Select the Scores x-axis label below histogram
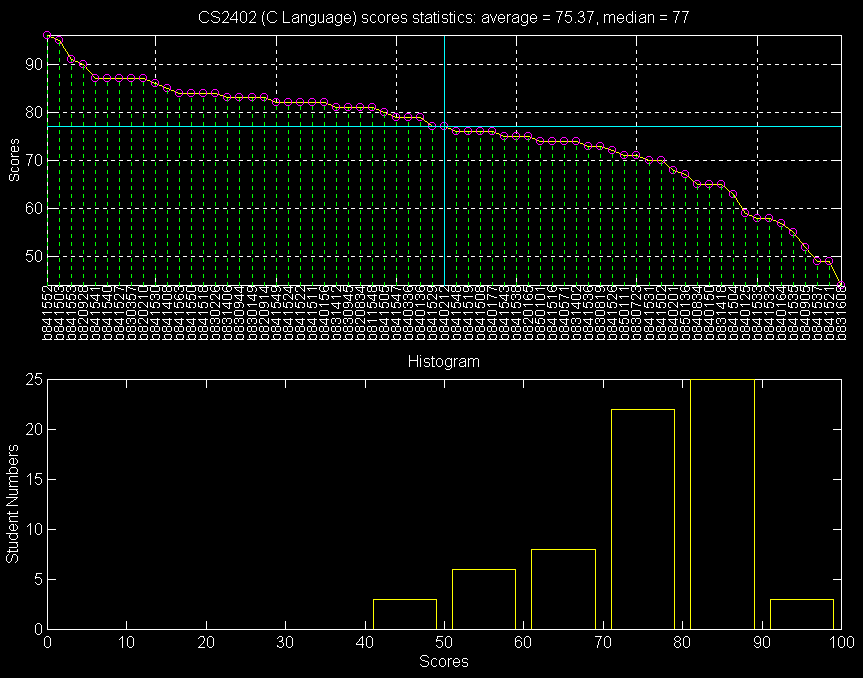Viewport: 863px width, 678px height. [x=443, y=661]
